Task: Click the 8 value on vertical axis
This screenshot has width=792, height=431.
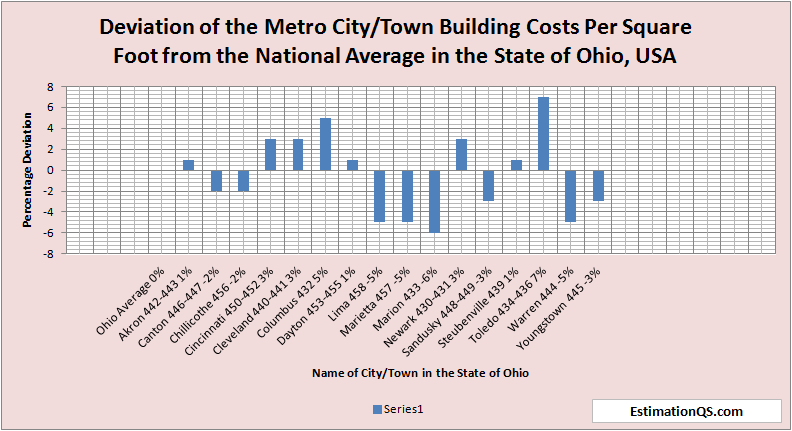Action: click(50, 87)
